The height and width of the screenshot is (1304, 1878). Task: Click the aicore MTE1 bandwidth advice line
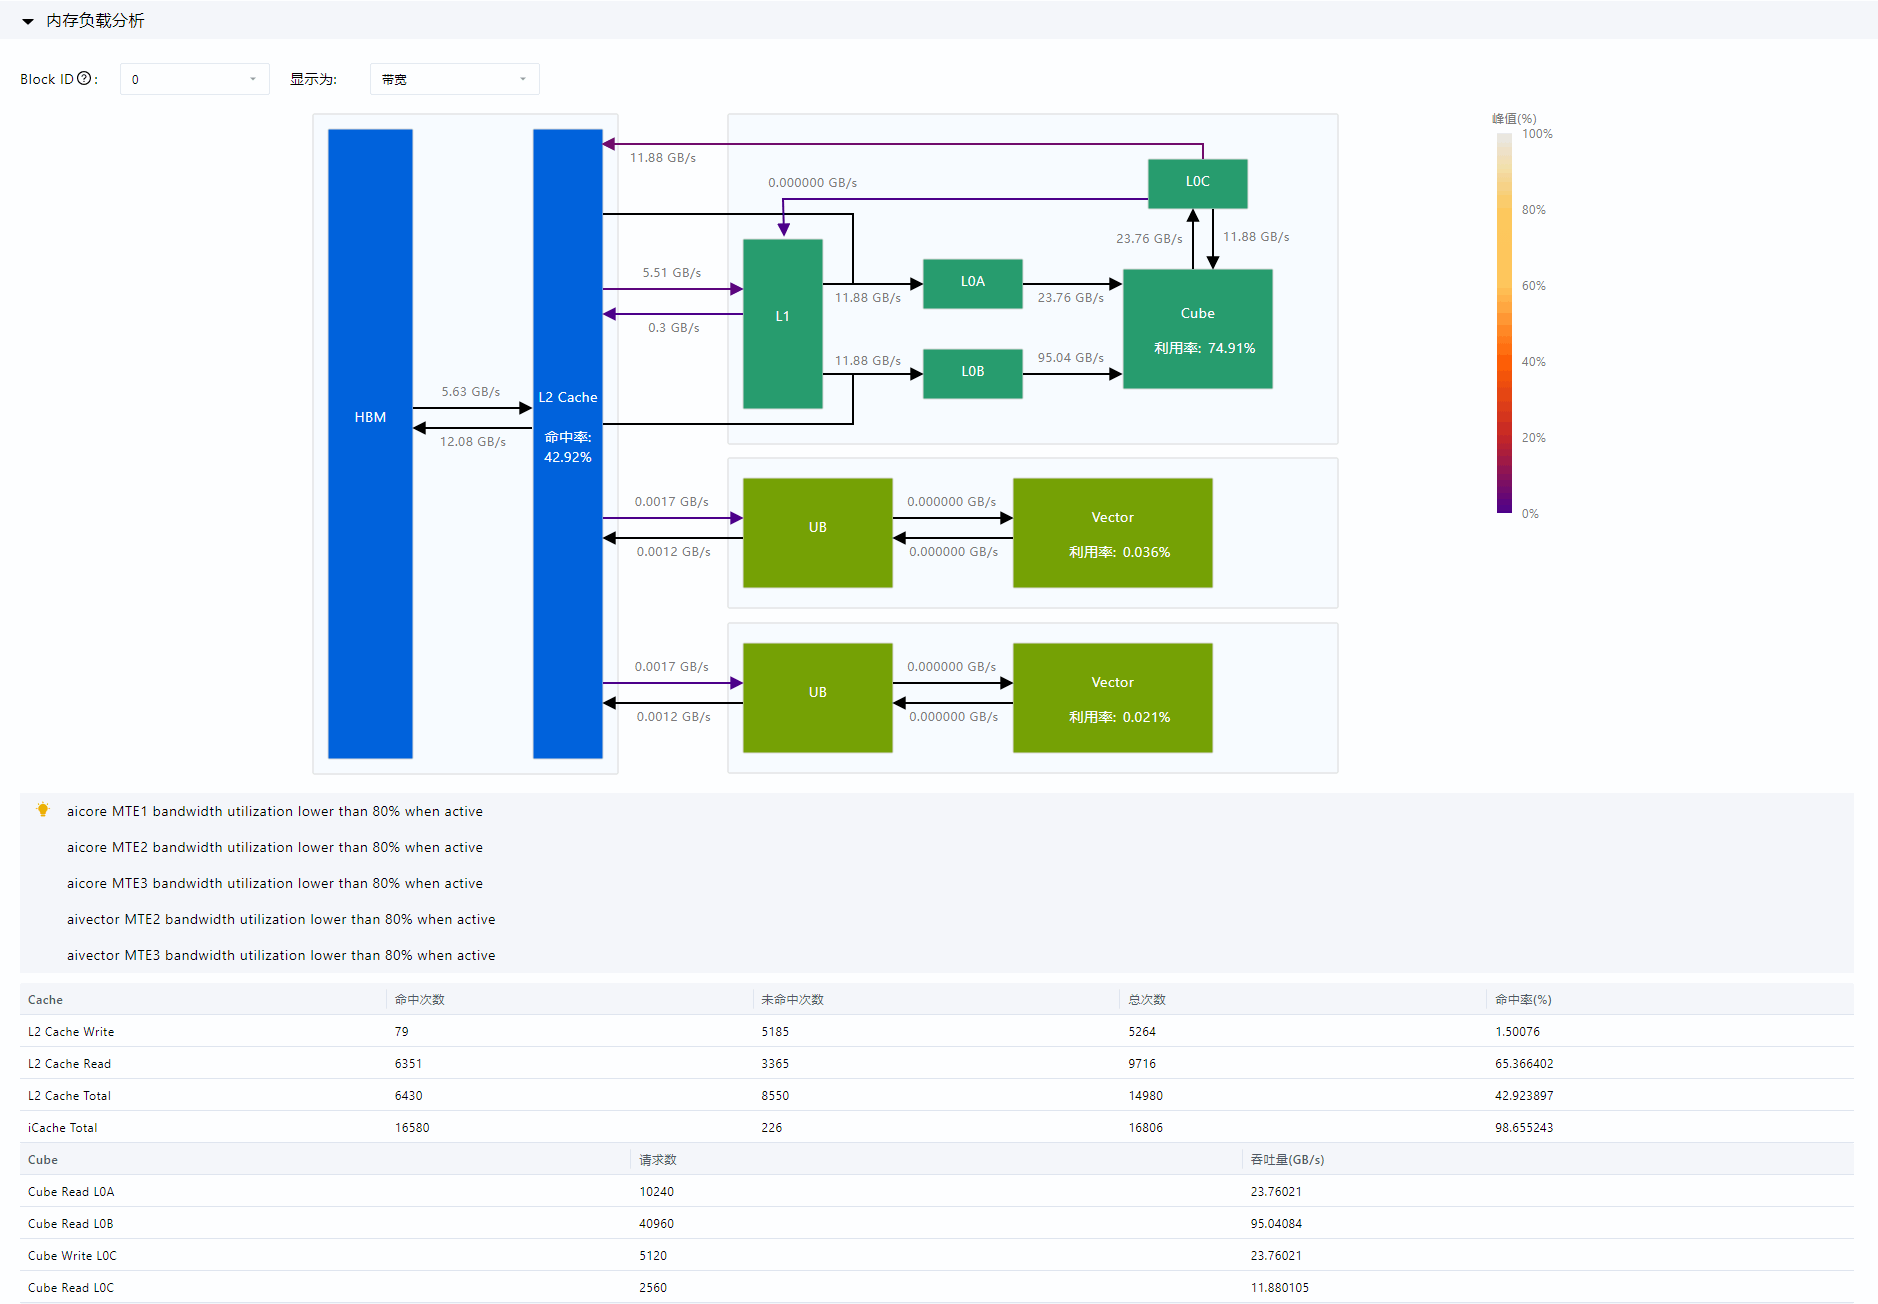(x=275, y=811)
